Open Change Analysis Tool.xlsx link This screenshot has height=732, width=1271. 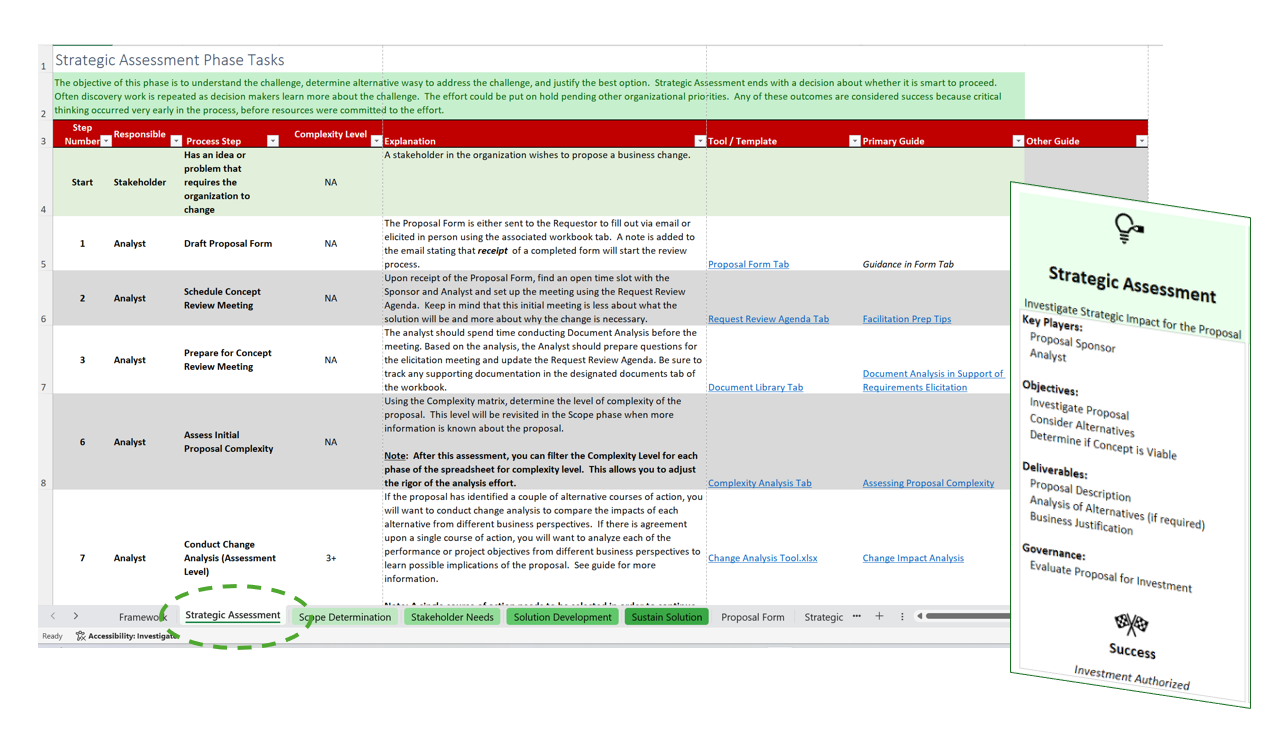click(762, 558)
